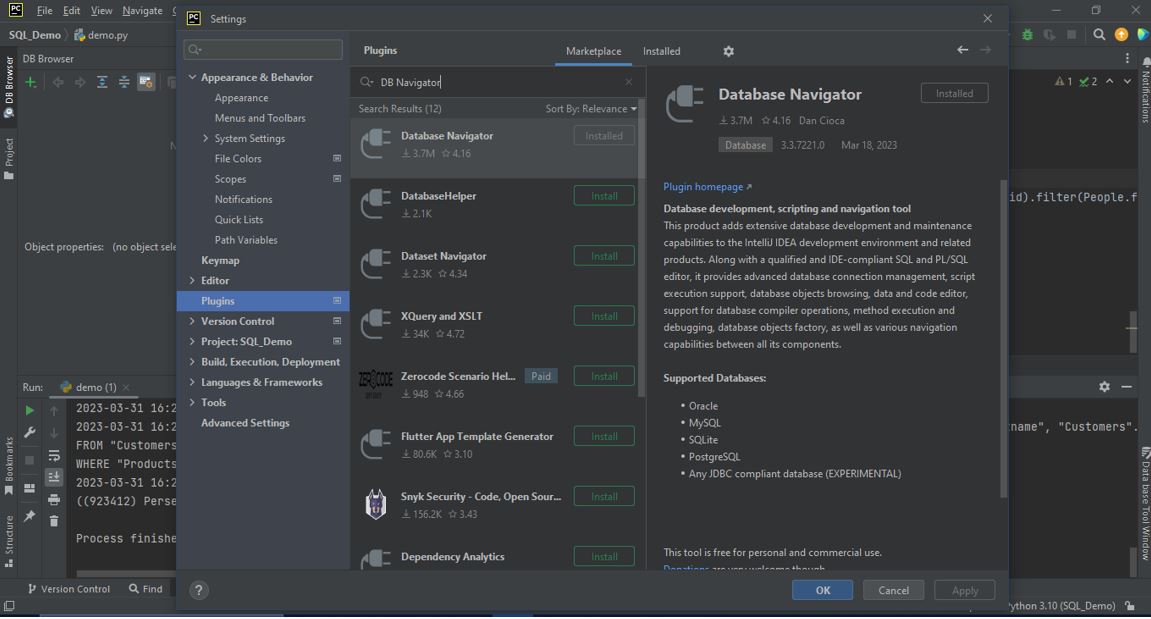This screenshot has width=1151, height=619.
Task: Click the Settings help question mark icon
Action: [198, 590]
